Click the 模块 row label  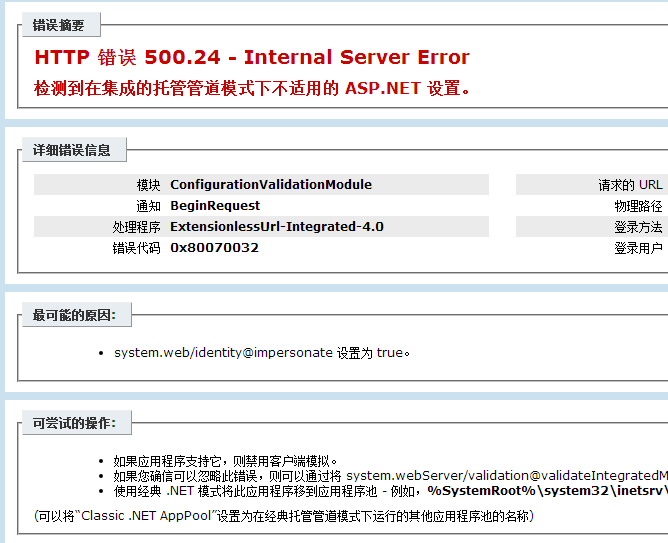click(148, 185)
